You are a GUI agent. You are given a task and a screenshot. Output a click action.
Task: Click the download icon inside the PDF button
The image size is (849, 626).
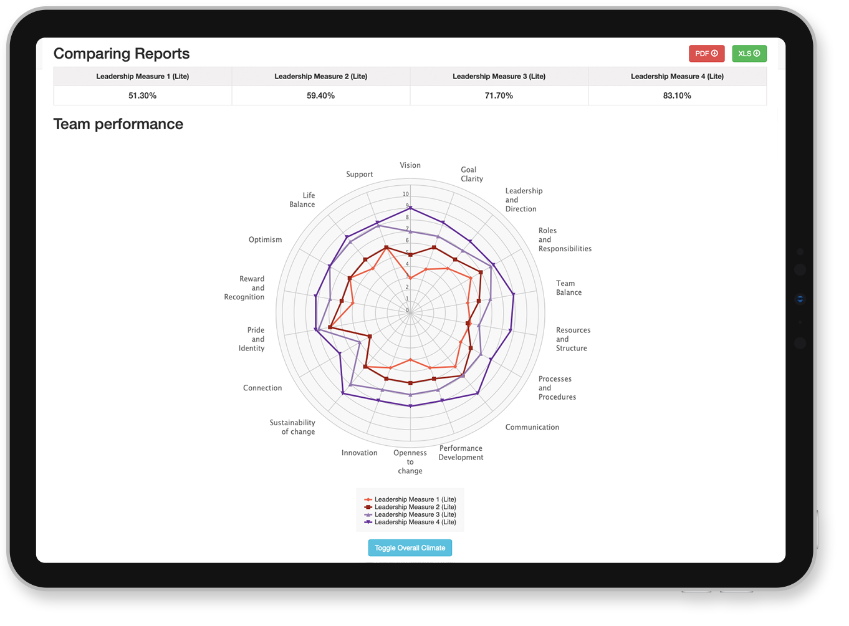(x=715, y=54)
